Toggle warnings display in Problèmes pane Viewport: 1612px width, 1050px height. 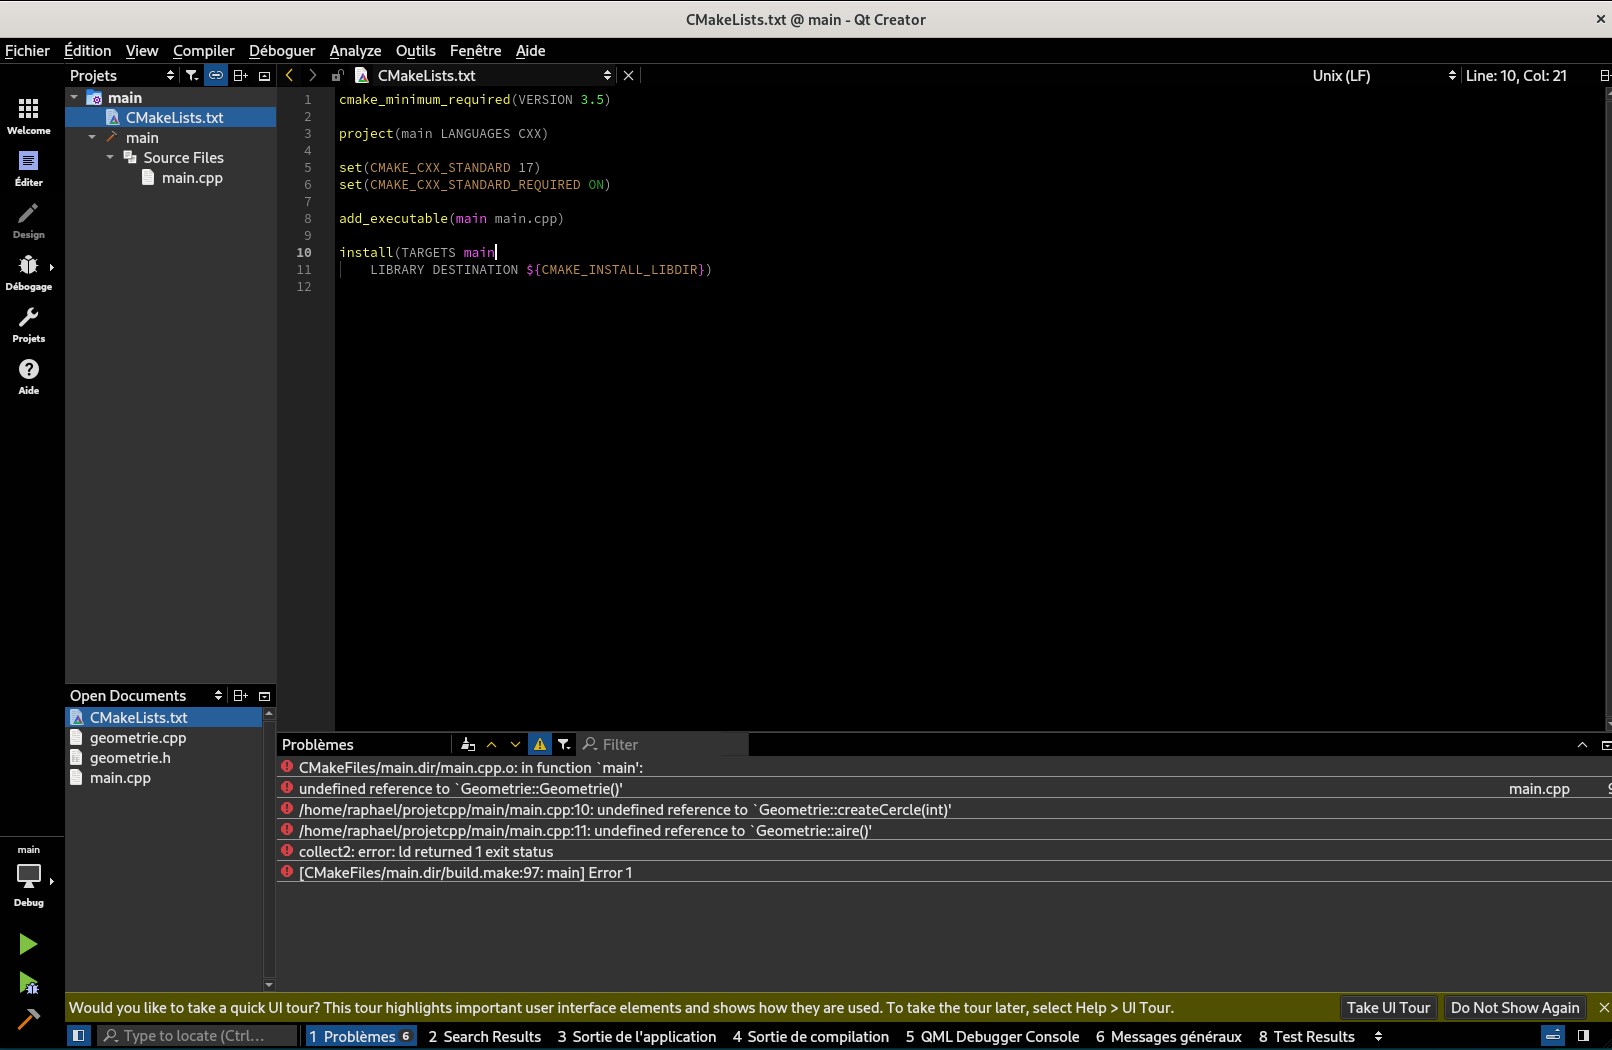pos(540,744)
